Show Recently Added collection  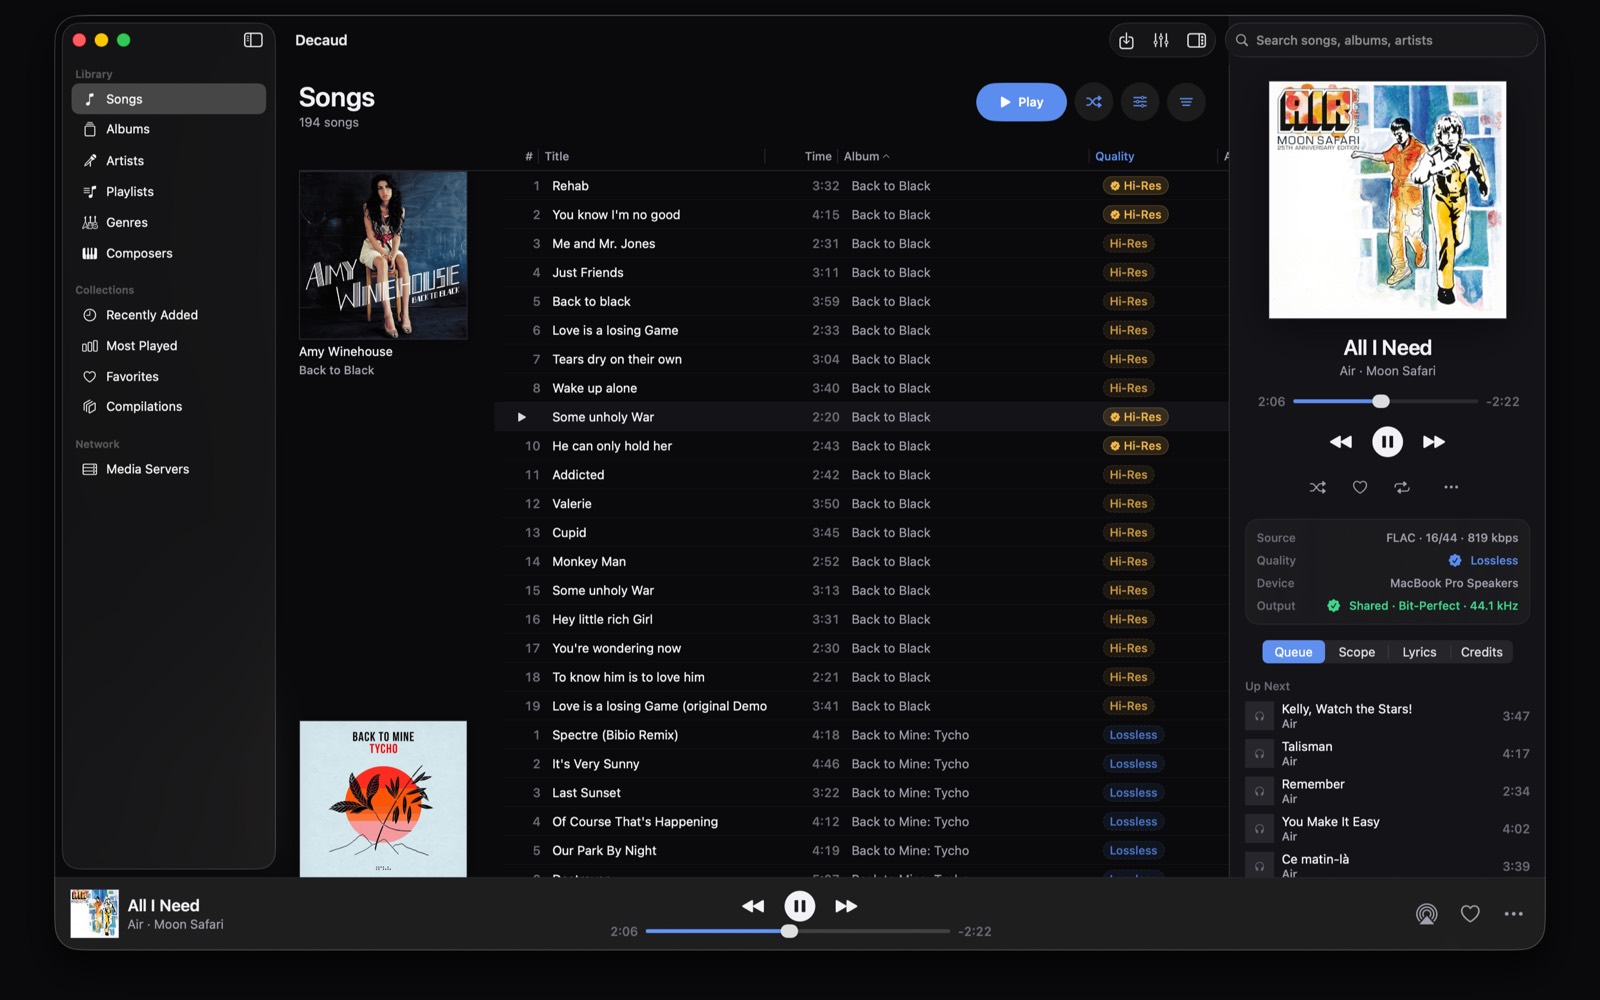[169, 315]
